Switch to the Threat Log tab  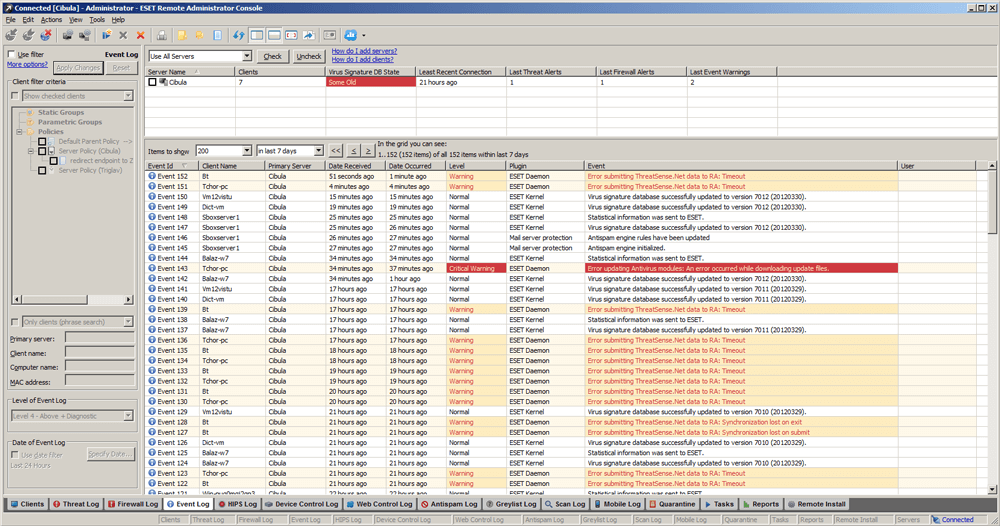(x=76, y=504)
